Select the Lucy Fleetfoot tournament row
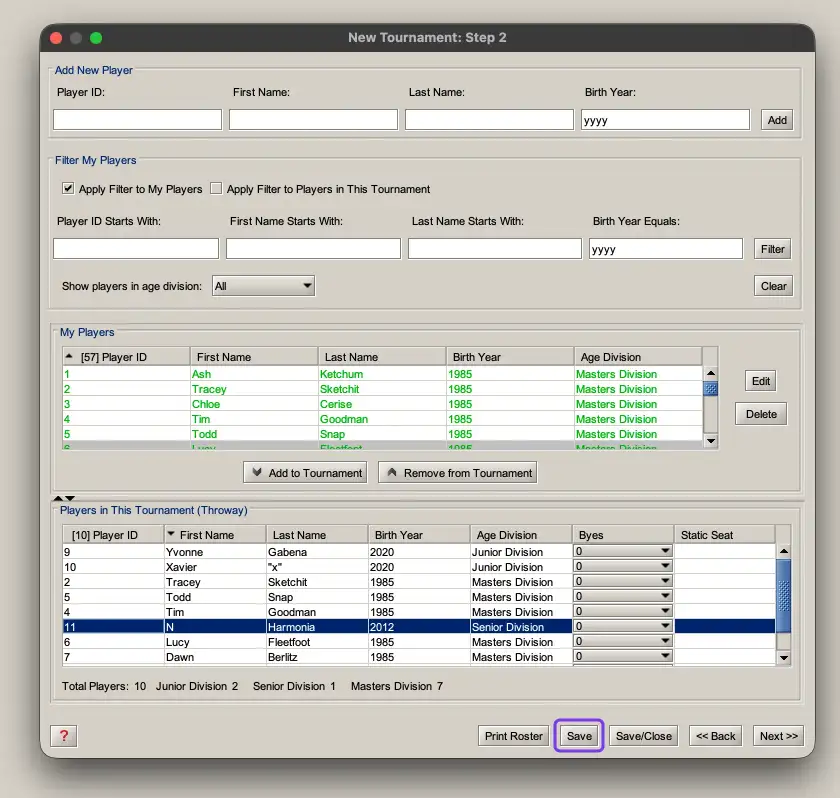 419,642
